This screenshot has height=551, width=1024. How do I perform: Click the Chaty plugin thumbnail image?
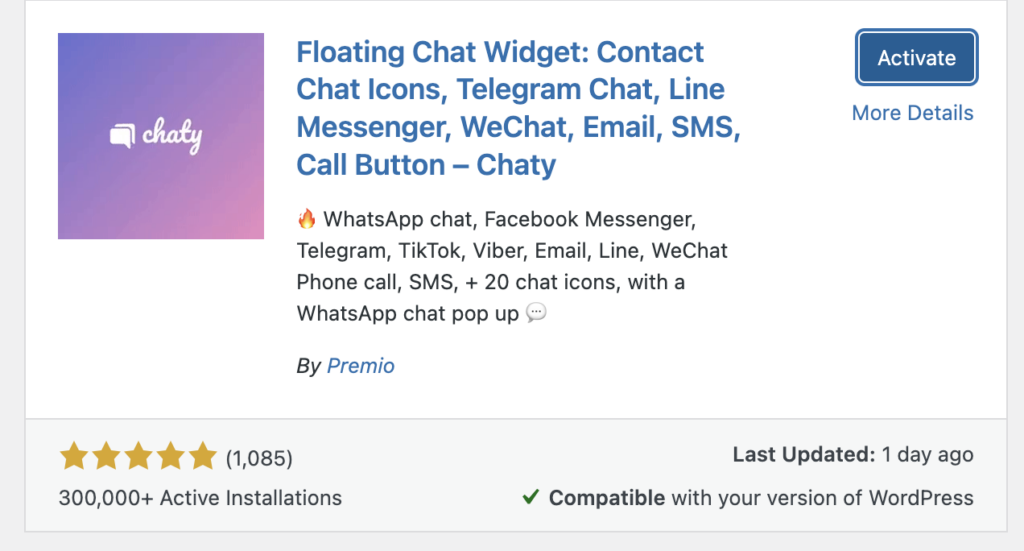click(x=161, y=136)
